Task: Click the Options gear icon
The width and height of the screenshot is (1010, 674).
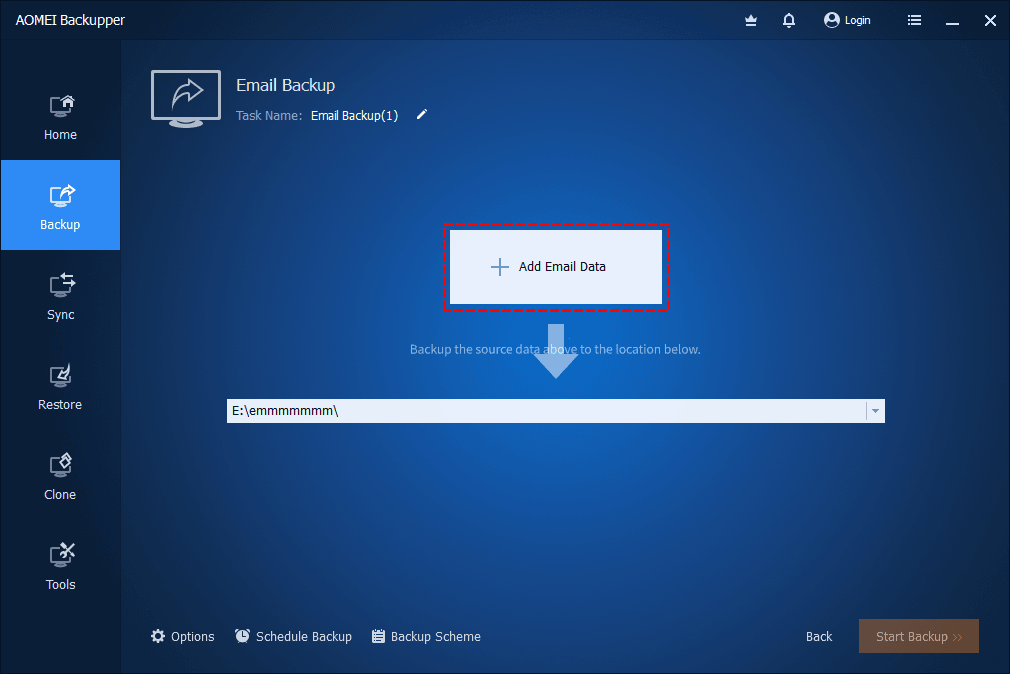Action: (158, 636)
